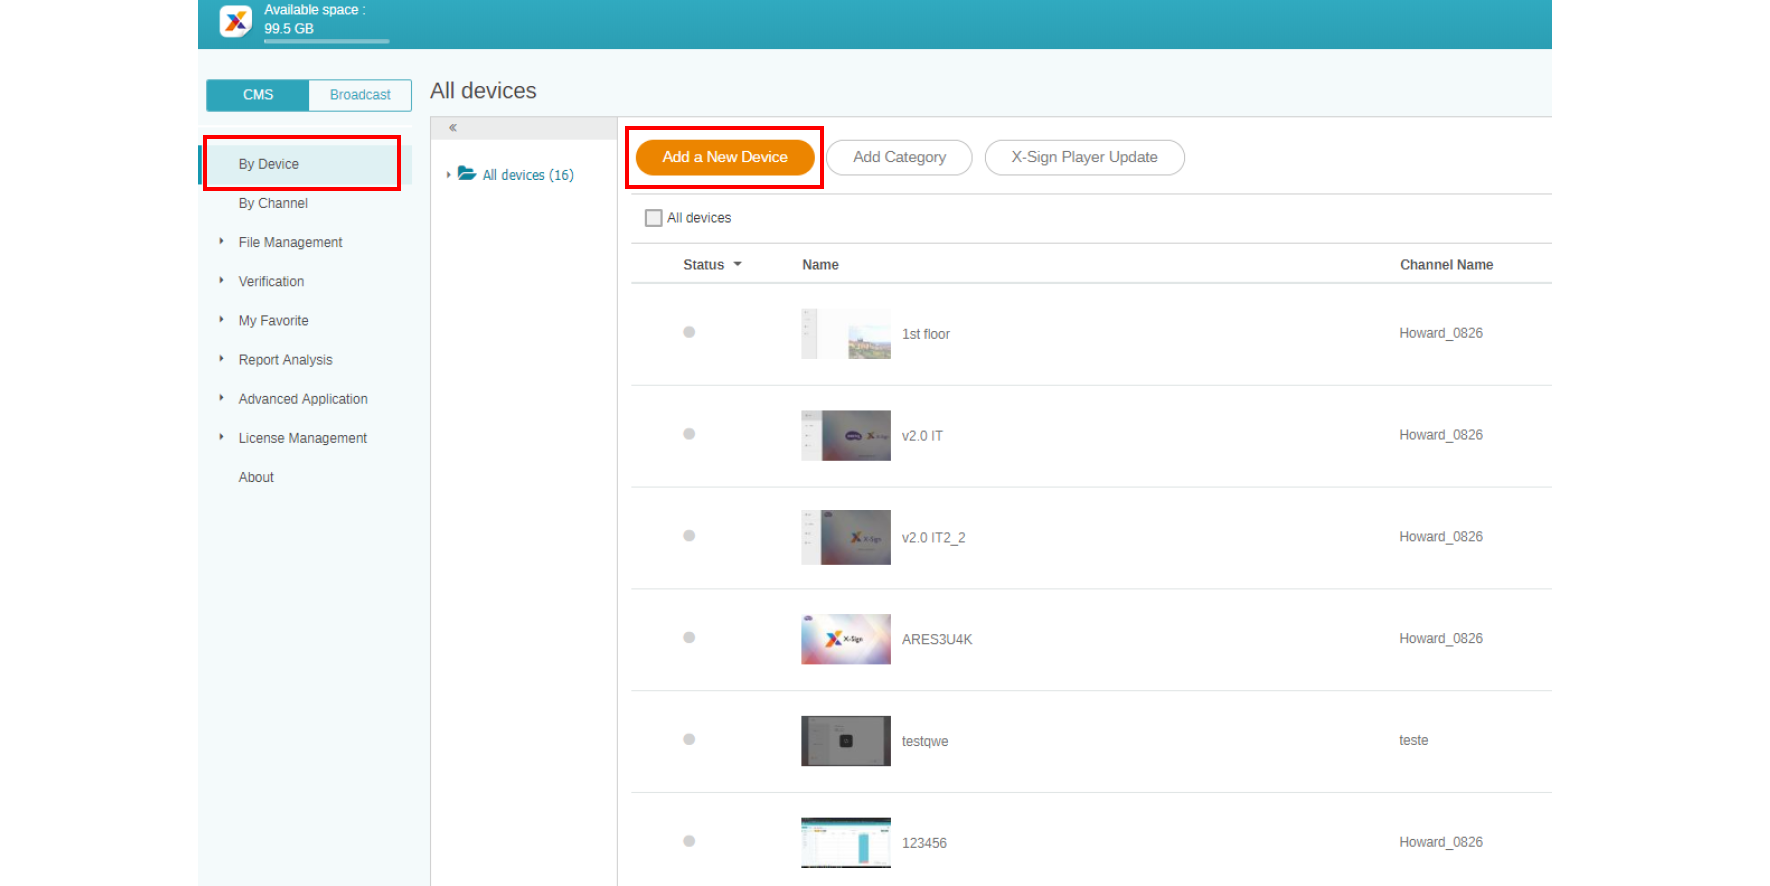Click the testqwe device thumbnail
This screenshot has width=1770, height=886.
[x=846, y=741]
